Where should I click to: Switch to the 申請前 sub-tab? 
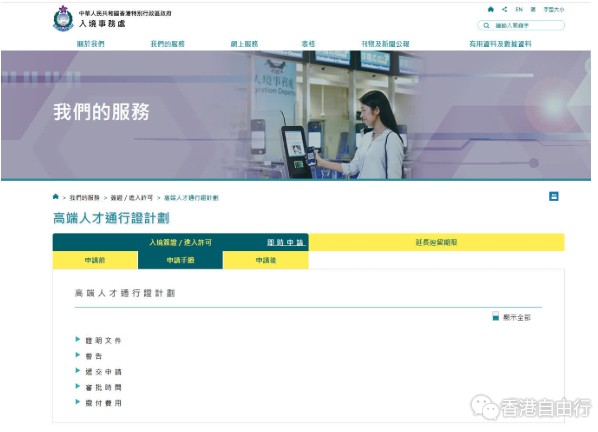pyautogui.click(x=95, y=260)
